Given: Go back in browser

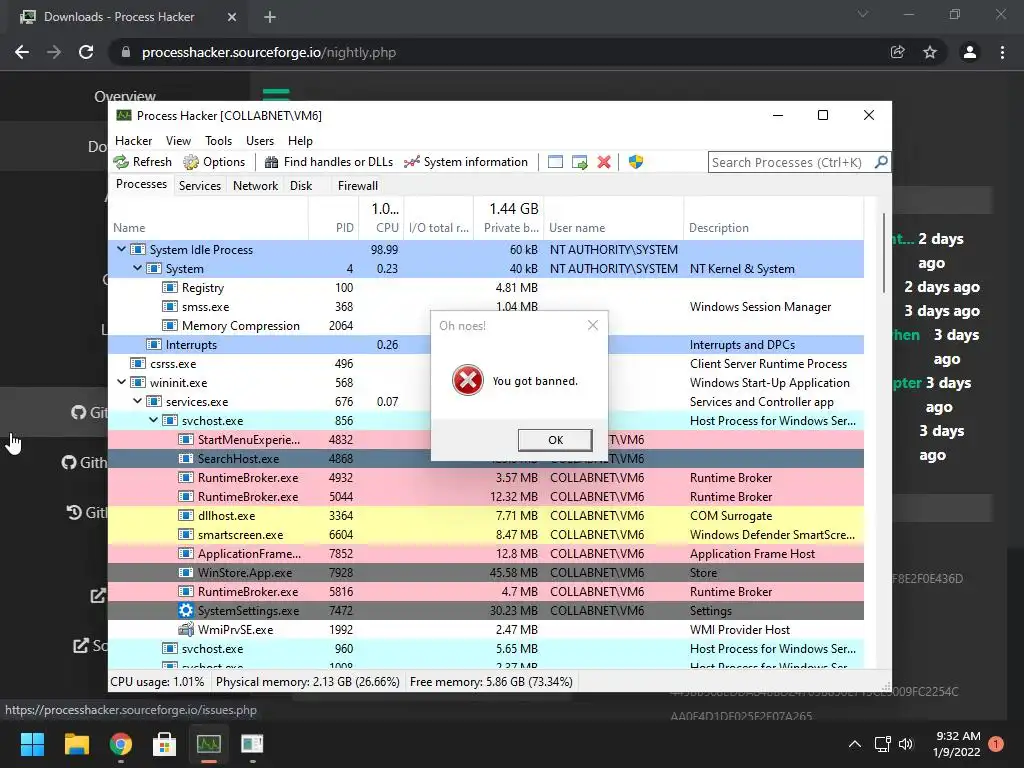Looking at the screenshot, I should coord(22,52).
